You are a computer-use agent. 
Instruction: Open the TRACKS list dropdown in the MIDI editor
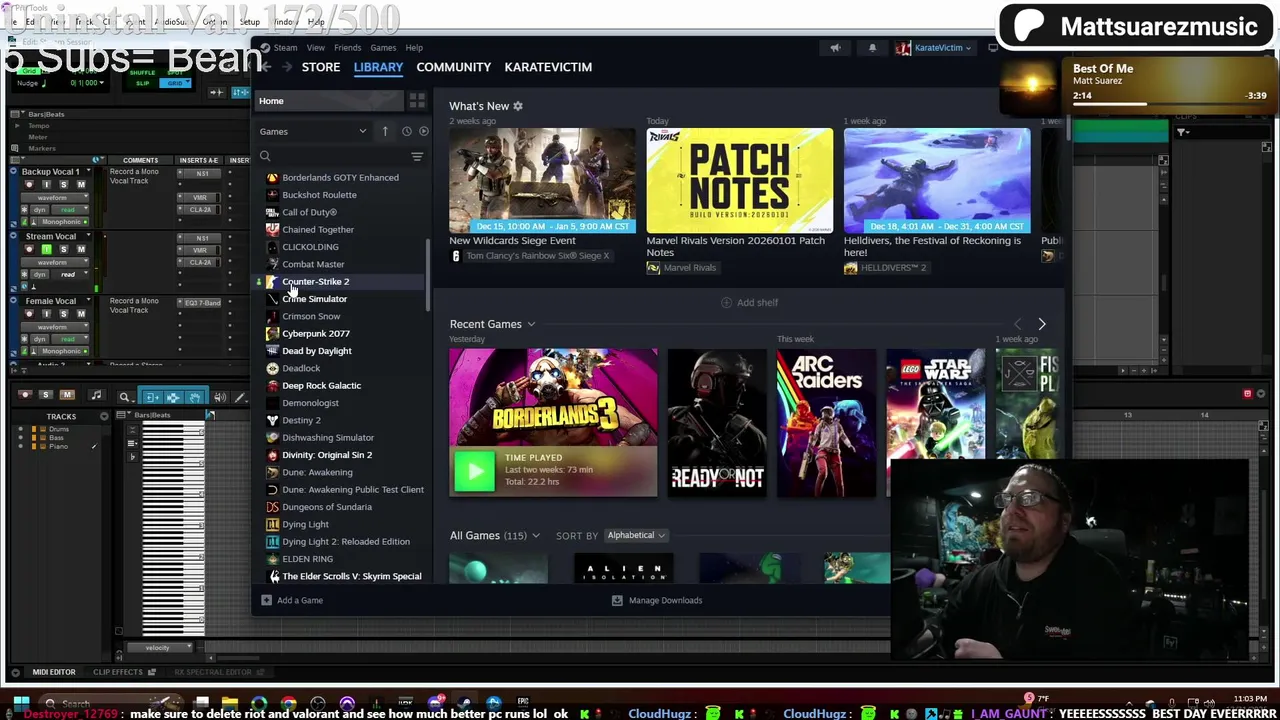pyautogui.click(x=104, y=416)
